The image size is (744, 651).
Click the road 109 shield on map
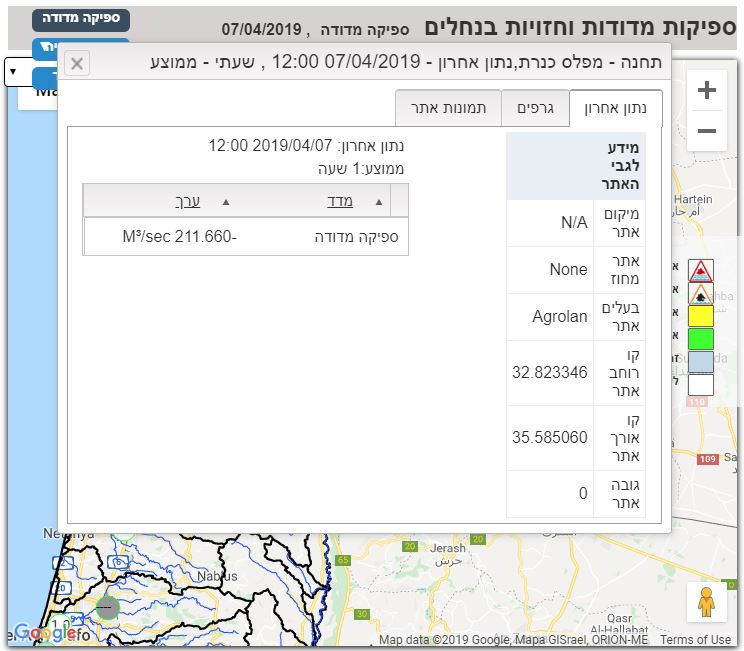707,459
